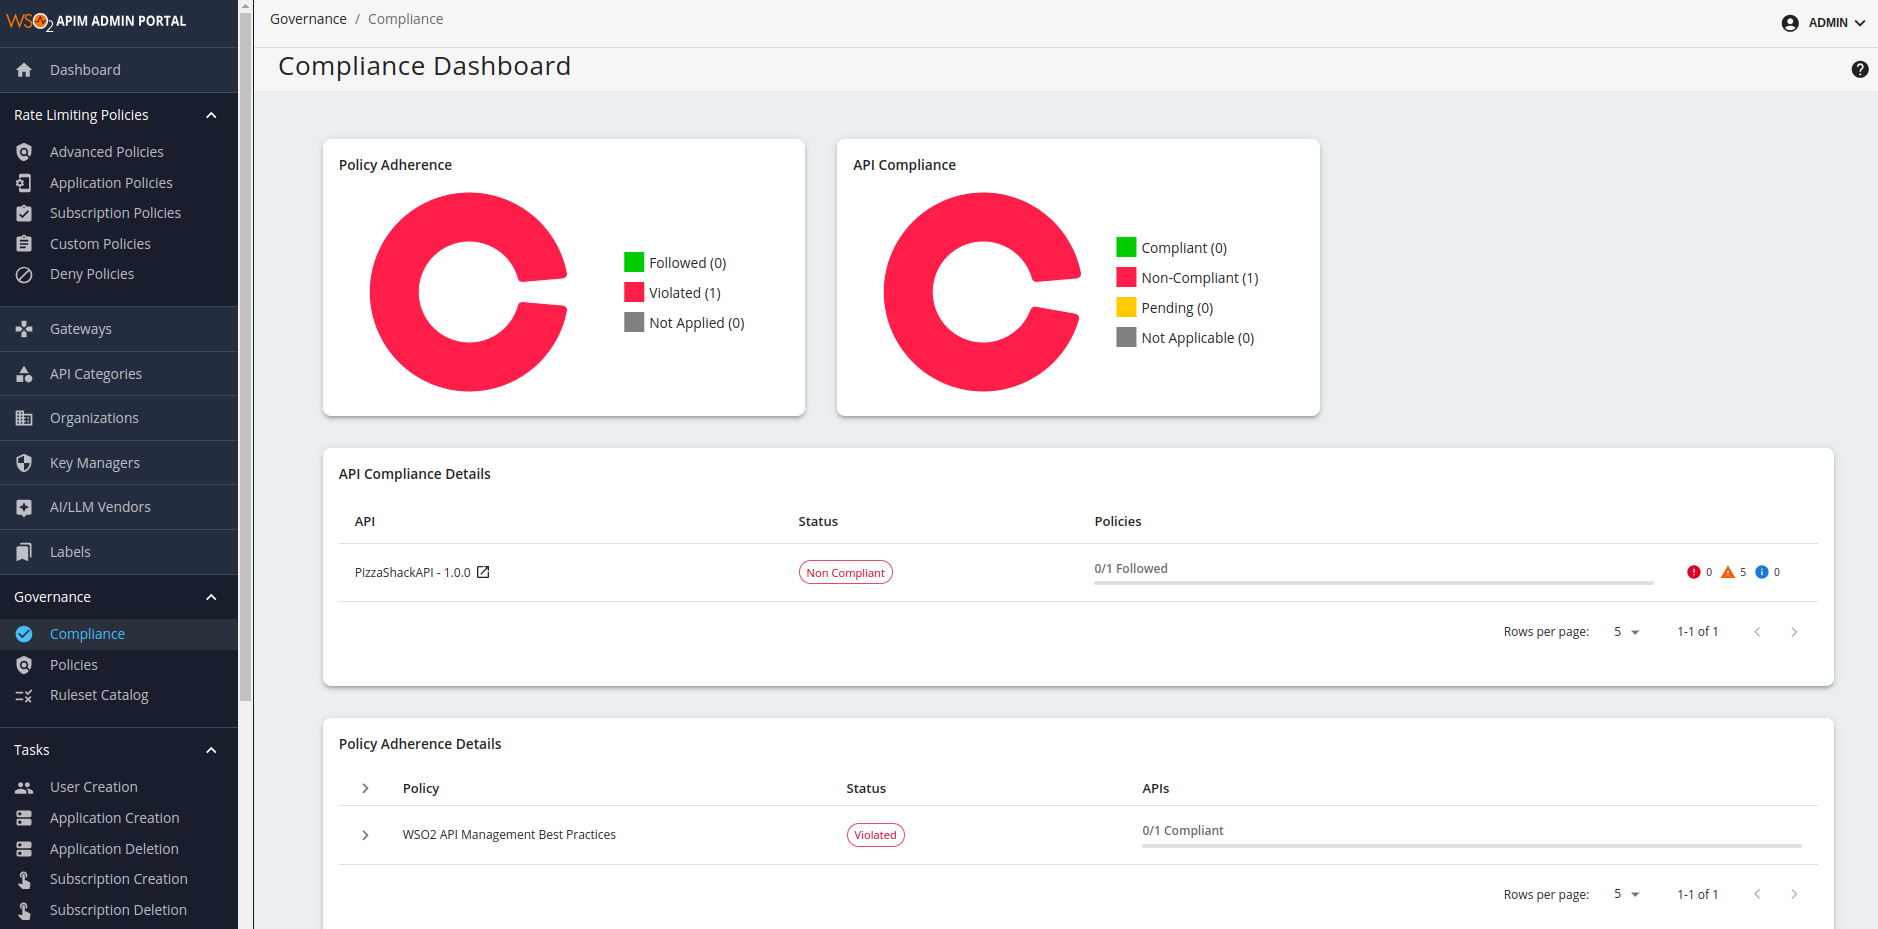
Task: Click the Advanced Policies shield icon
Action: point(24,152)
